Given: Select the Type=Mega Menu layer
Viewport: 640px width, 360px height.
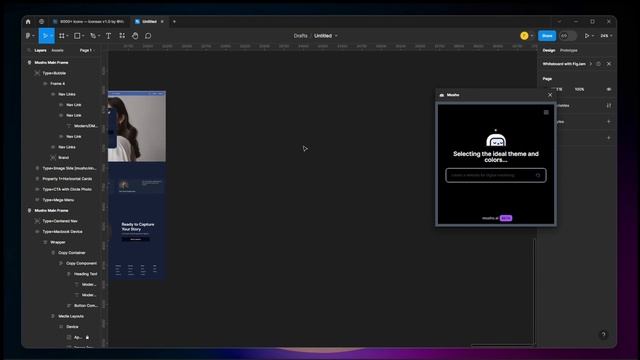Looking at the screenshot, I should [x=58, y=200].
